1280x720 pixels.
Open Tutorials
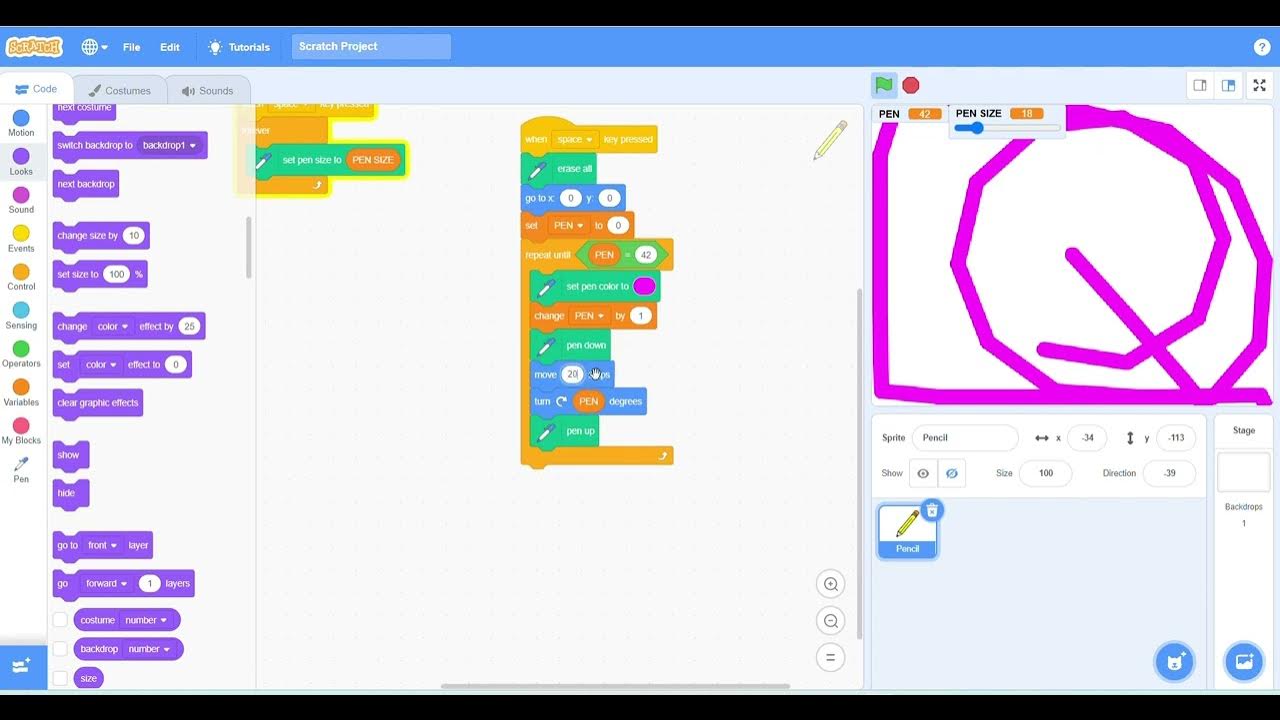pyautogui.click(x=239, y=47)
